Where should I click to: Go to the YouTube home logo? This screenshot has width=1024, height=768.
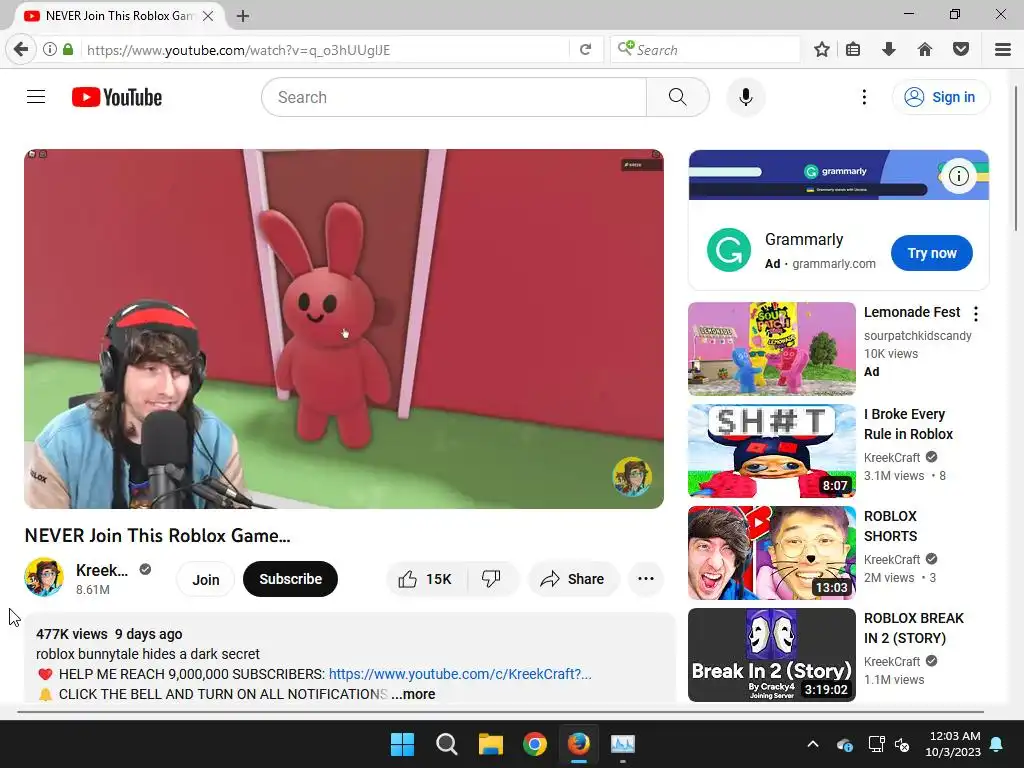(x=117, y=97)
